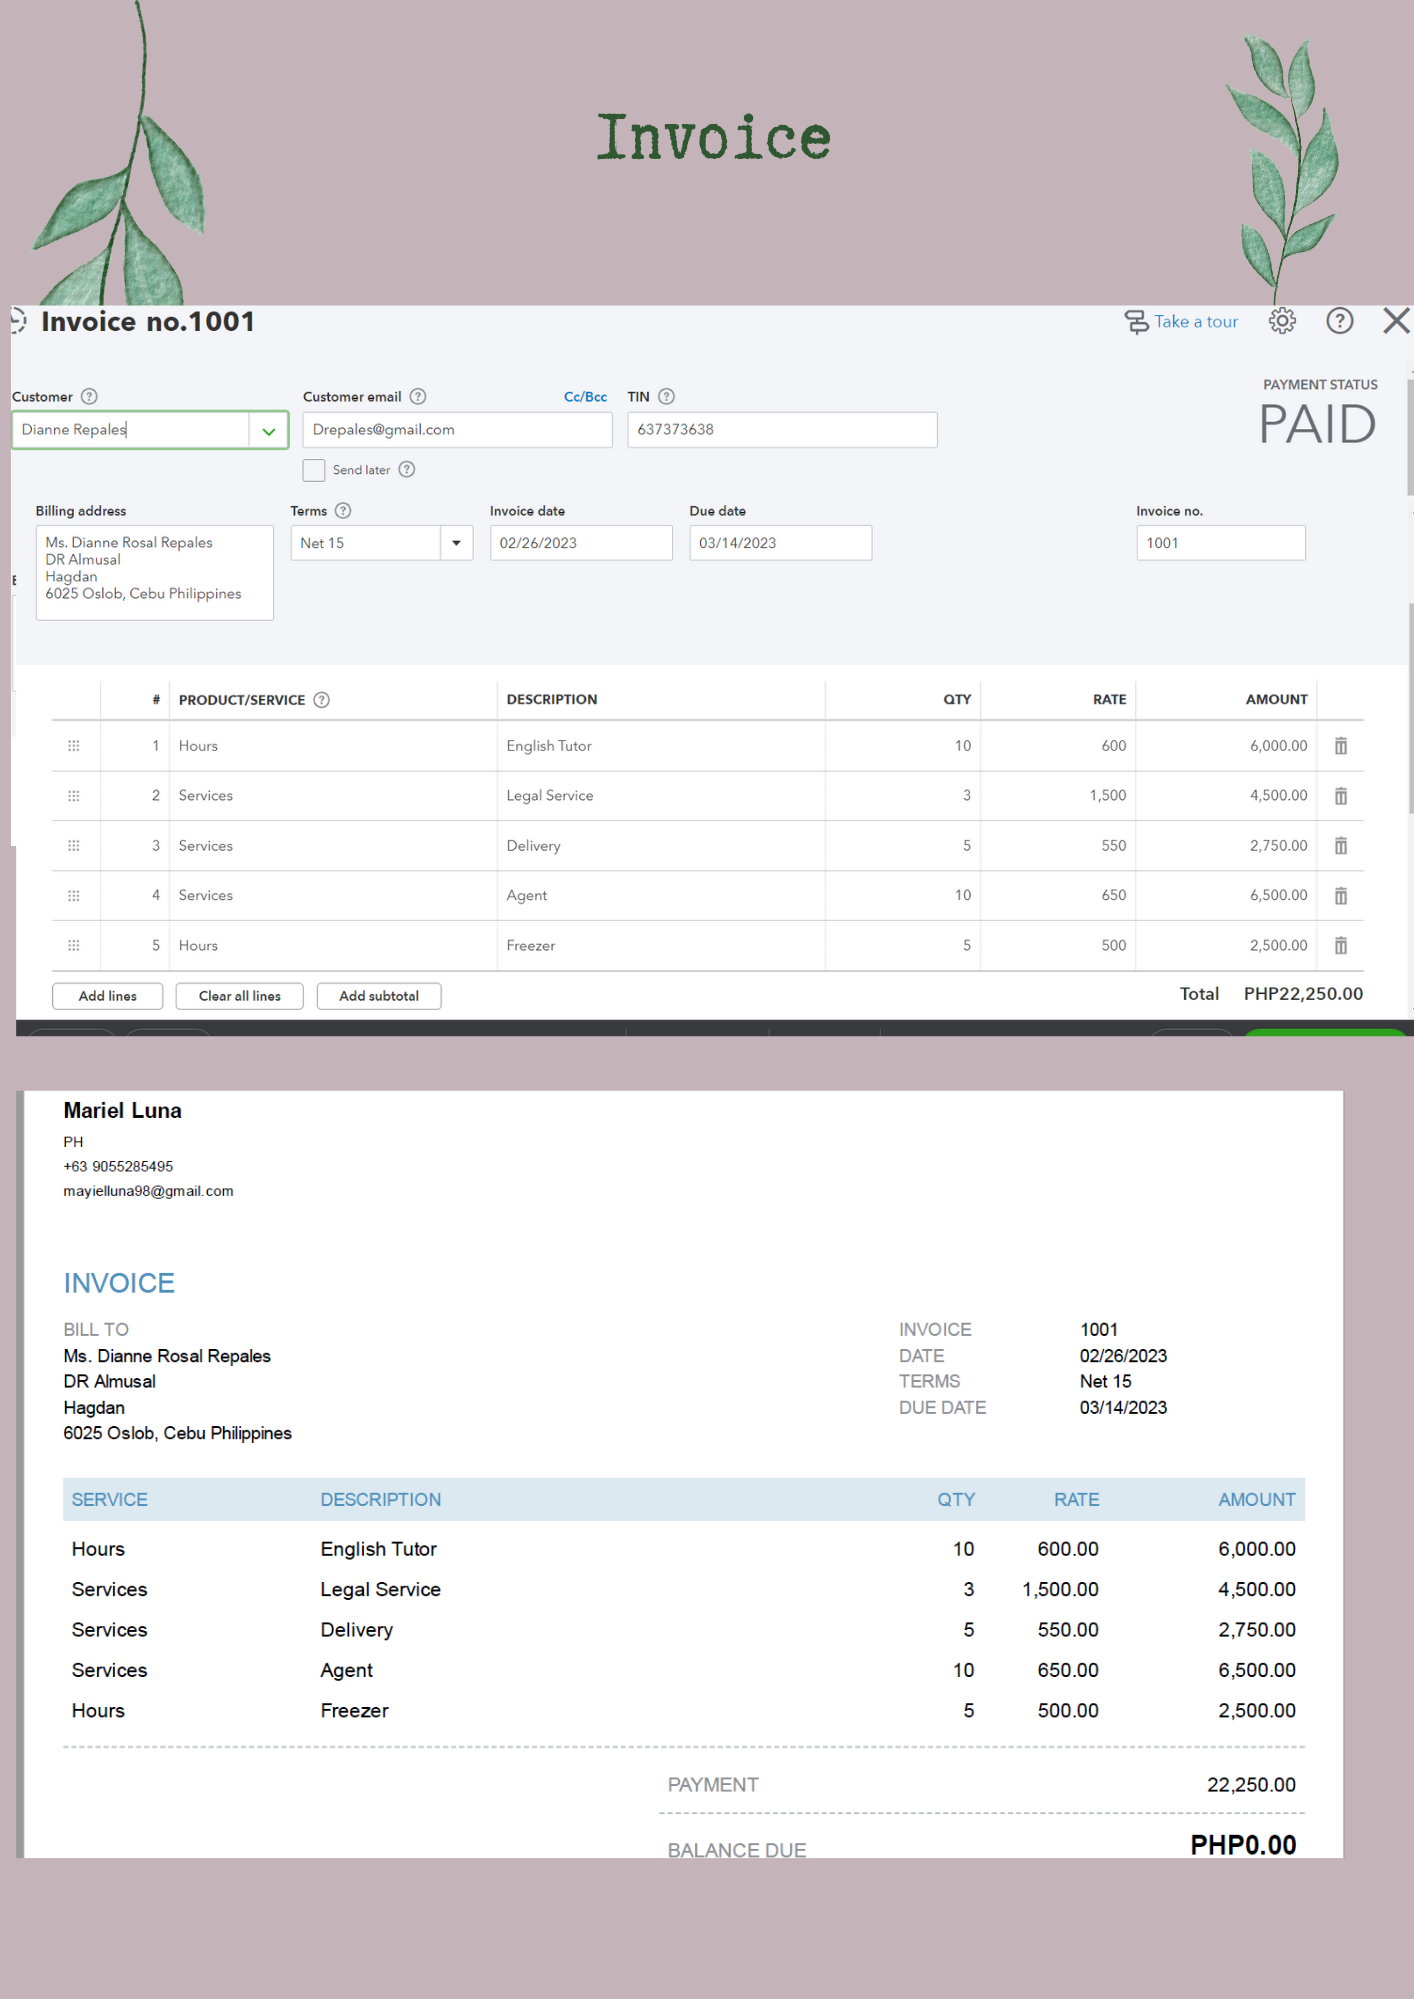Delete the Delivery line with trash icon

pos(1341,846)
